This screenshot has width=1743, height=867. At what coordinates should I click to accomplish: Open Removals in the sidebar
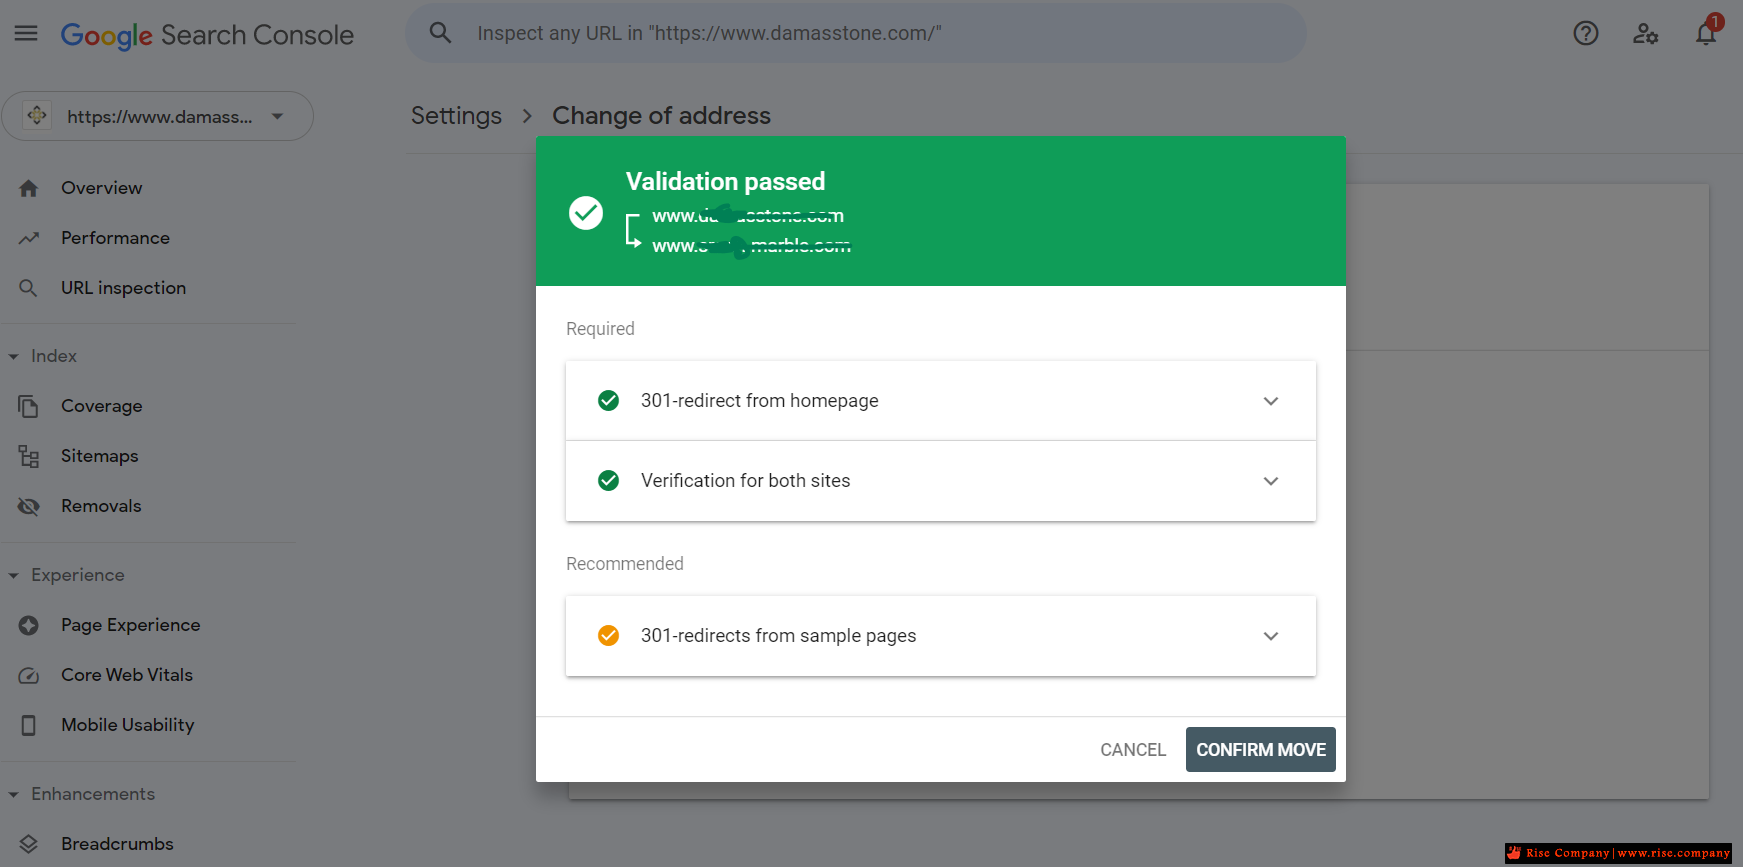coord(101,506)
